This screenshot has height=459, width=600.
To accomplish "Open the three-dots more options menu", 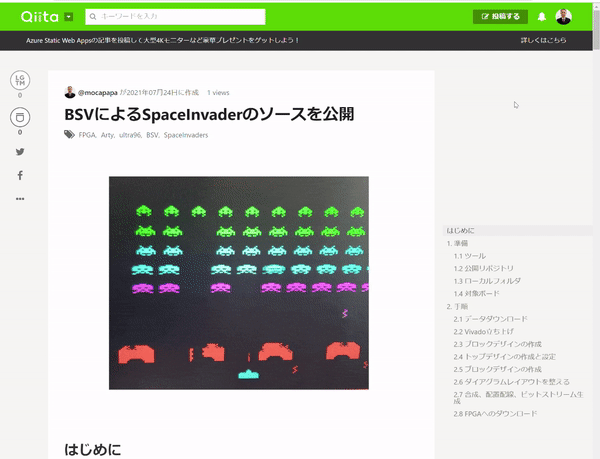I will (20, 199).
